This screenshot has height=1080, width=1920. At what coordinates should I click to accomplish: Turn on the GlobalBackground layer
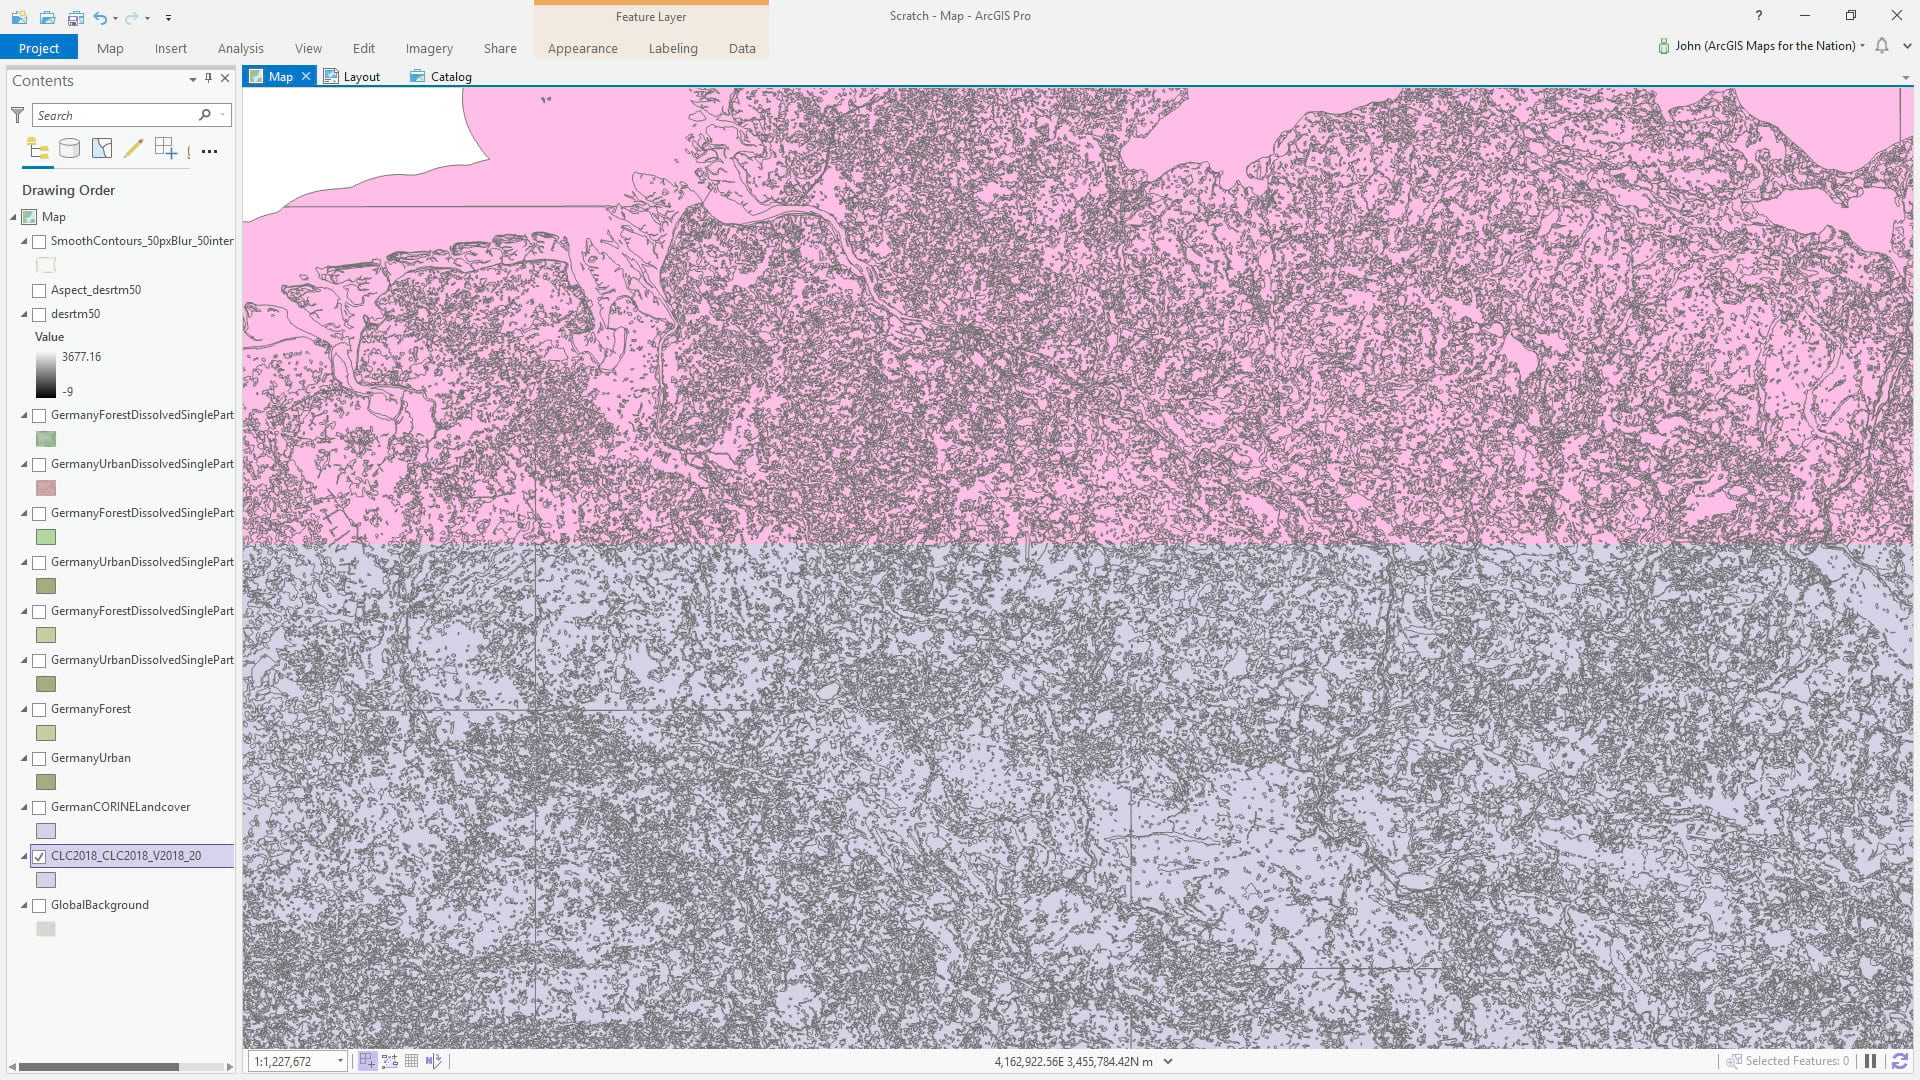40,906
